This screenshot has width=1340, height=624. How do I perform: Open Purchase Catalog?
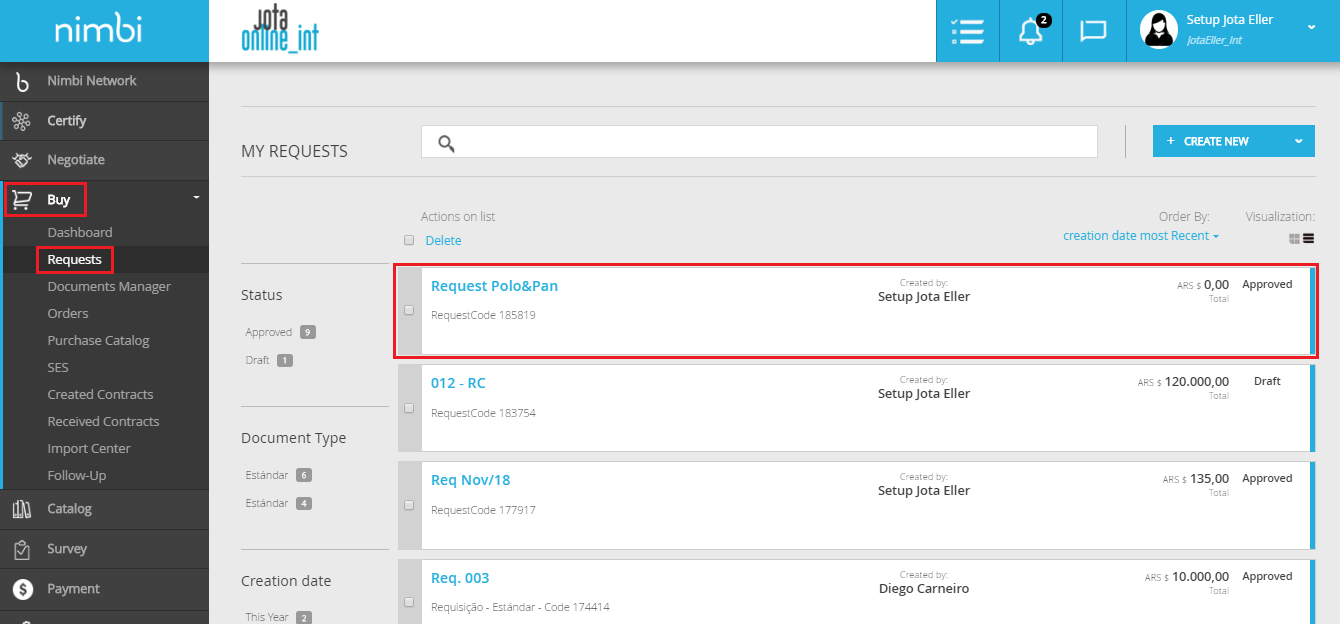[98, 340]
